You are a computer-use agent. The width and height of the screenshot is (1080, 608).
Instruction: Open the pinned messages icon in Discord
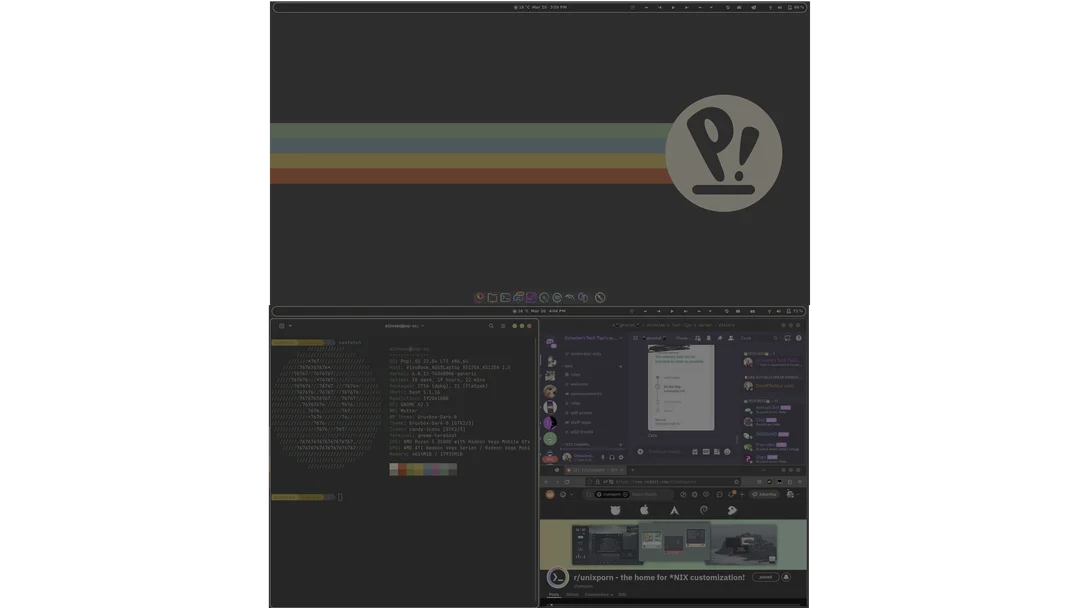click(x=720, y=338)
